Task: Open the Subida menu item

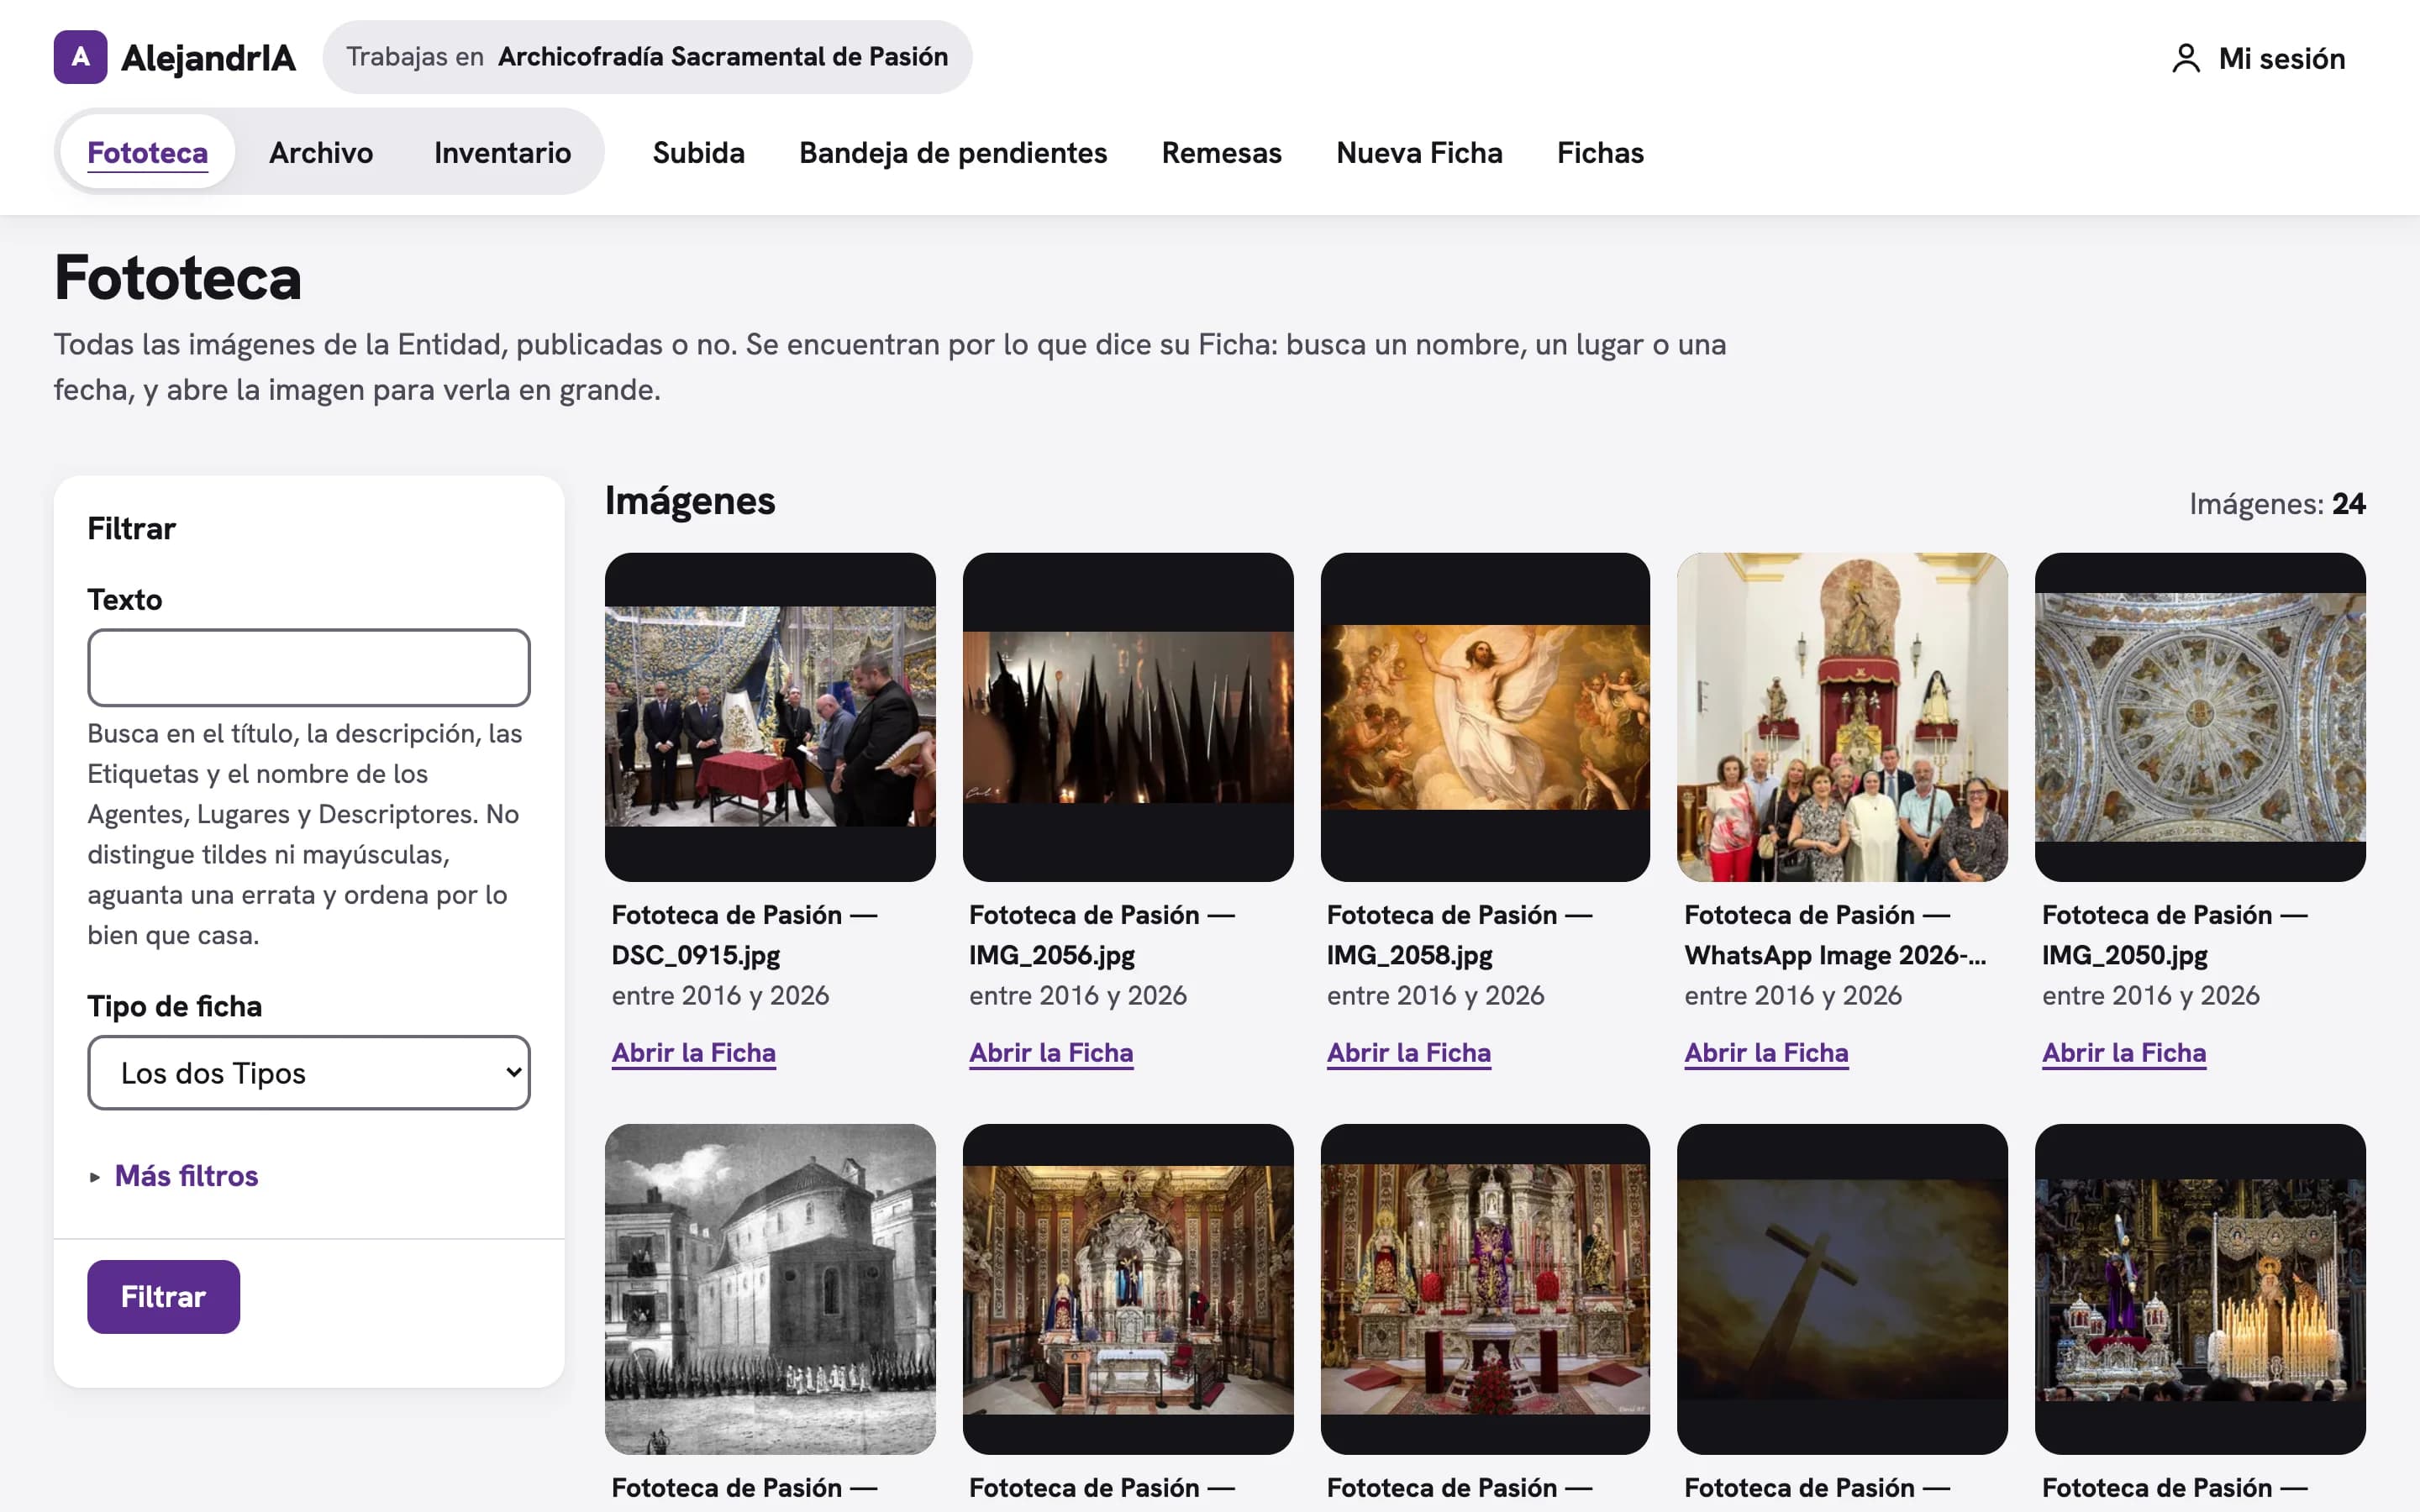Action: click(x=698, y=152)
